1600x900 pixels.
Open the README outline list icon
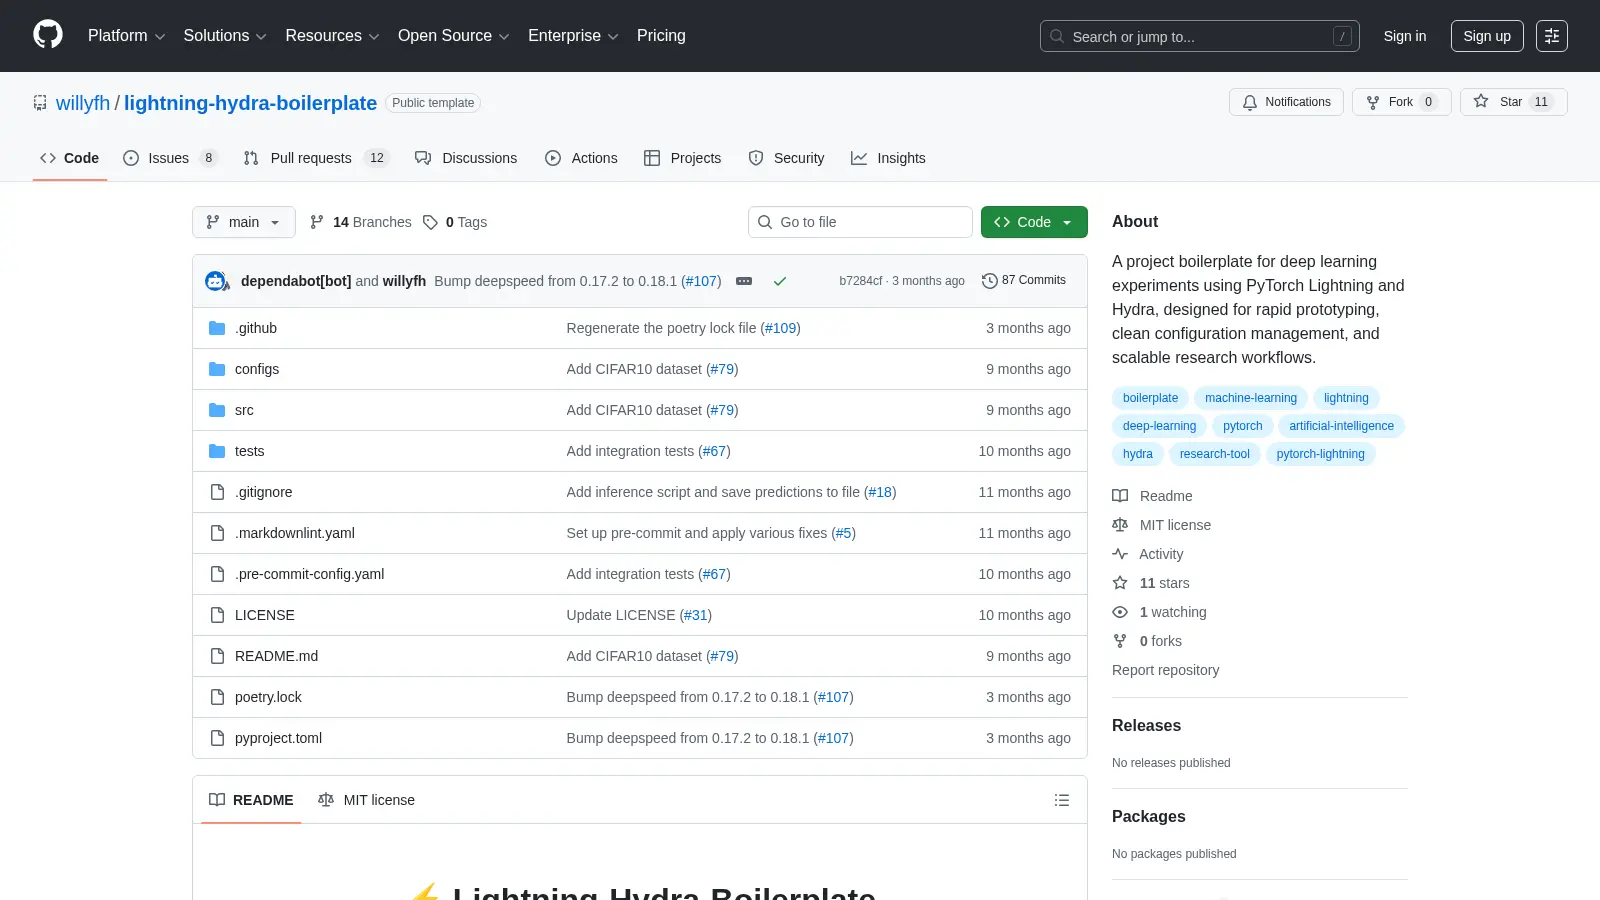pyautogui.click(x=1062, y=800)
